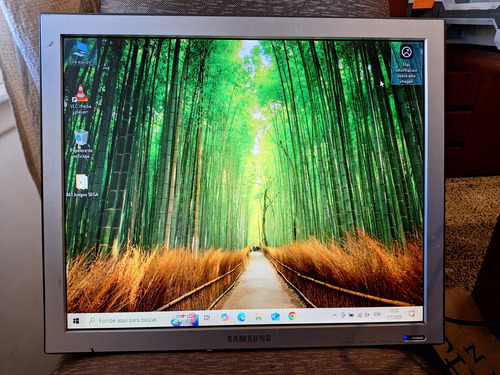
Task: Open the notification center icon
Action: pyautogui.click(x=412, y=314)
